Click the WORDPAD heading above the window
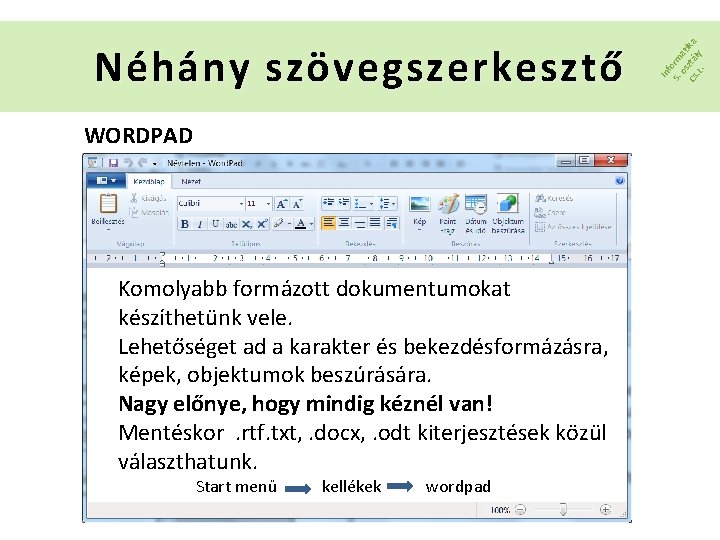This screenshot has width=720, height=540. click(x=138, y=135)
